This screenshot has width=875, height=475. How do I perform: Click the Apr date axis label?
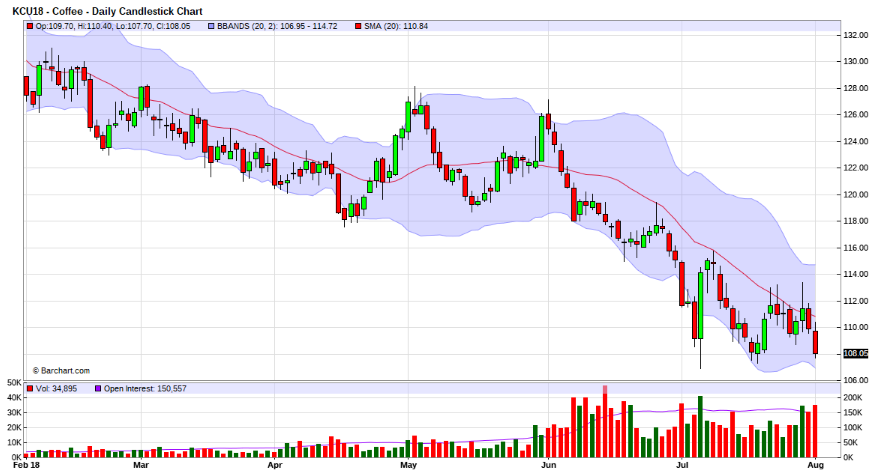coord(275,465)
